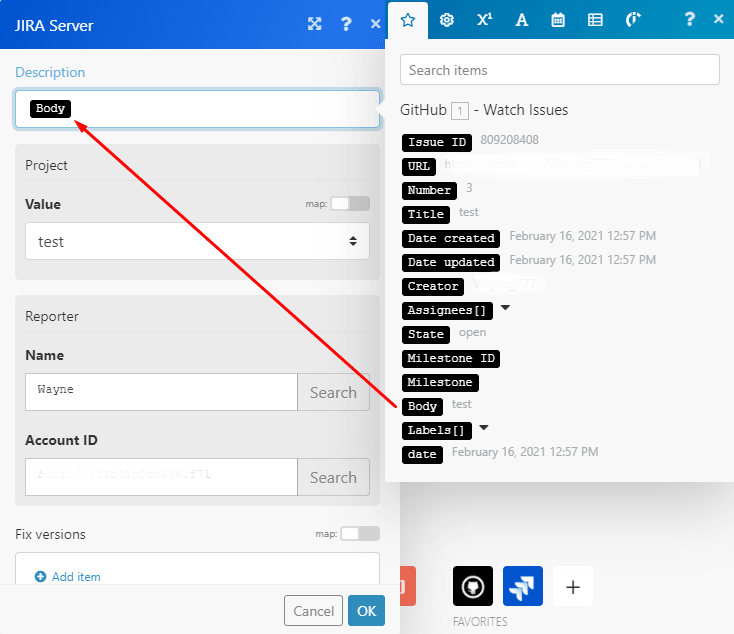Click the JIRA Server help question mark

(x=346, y=24)
